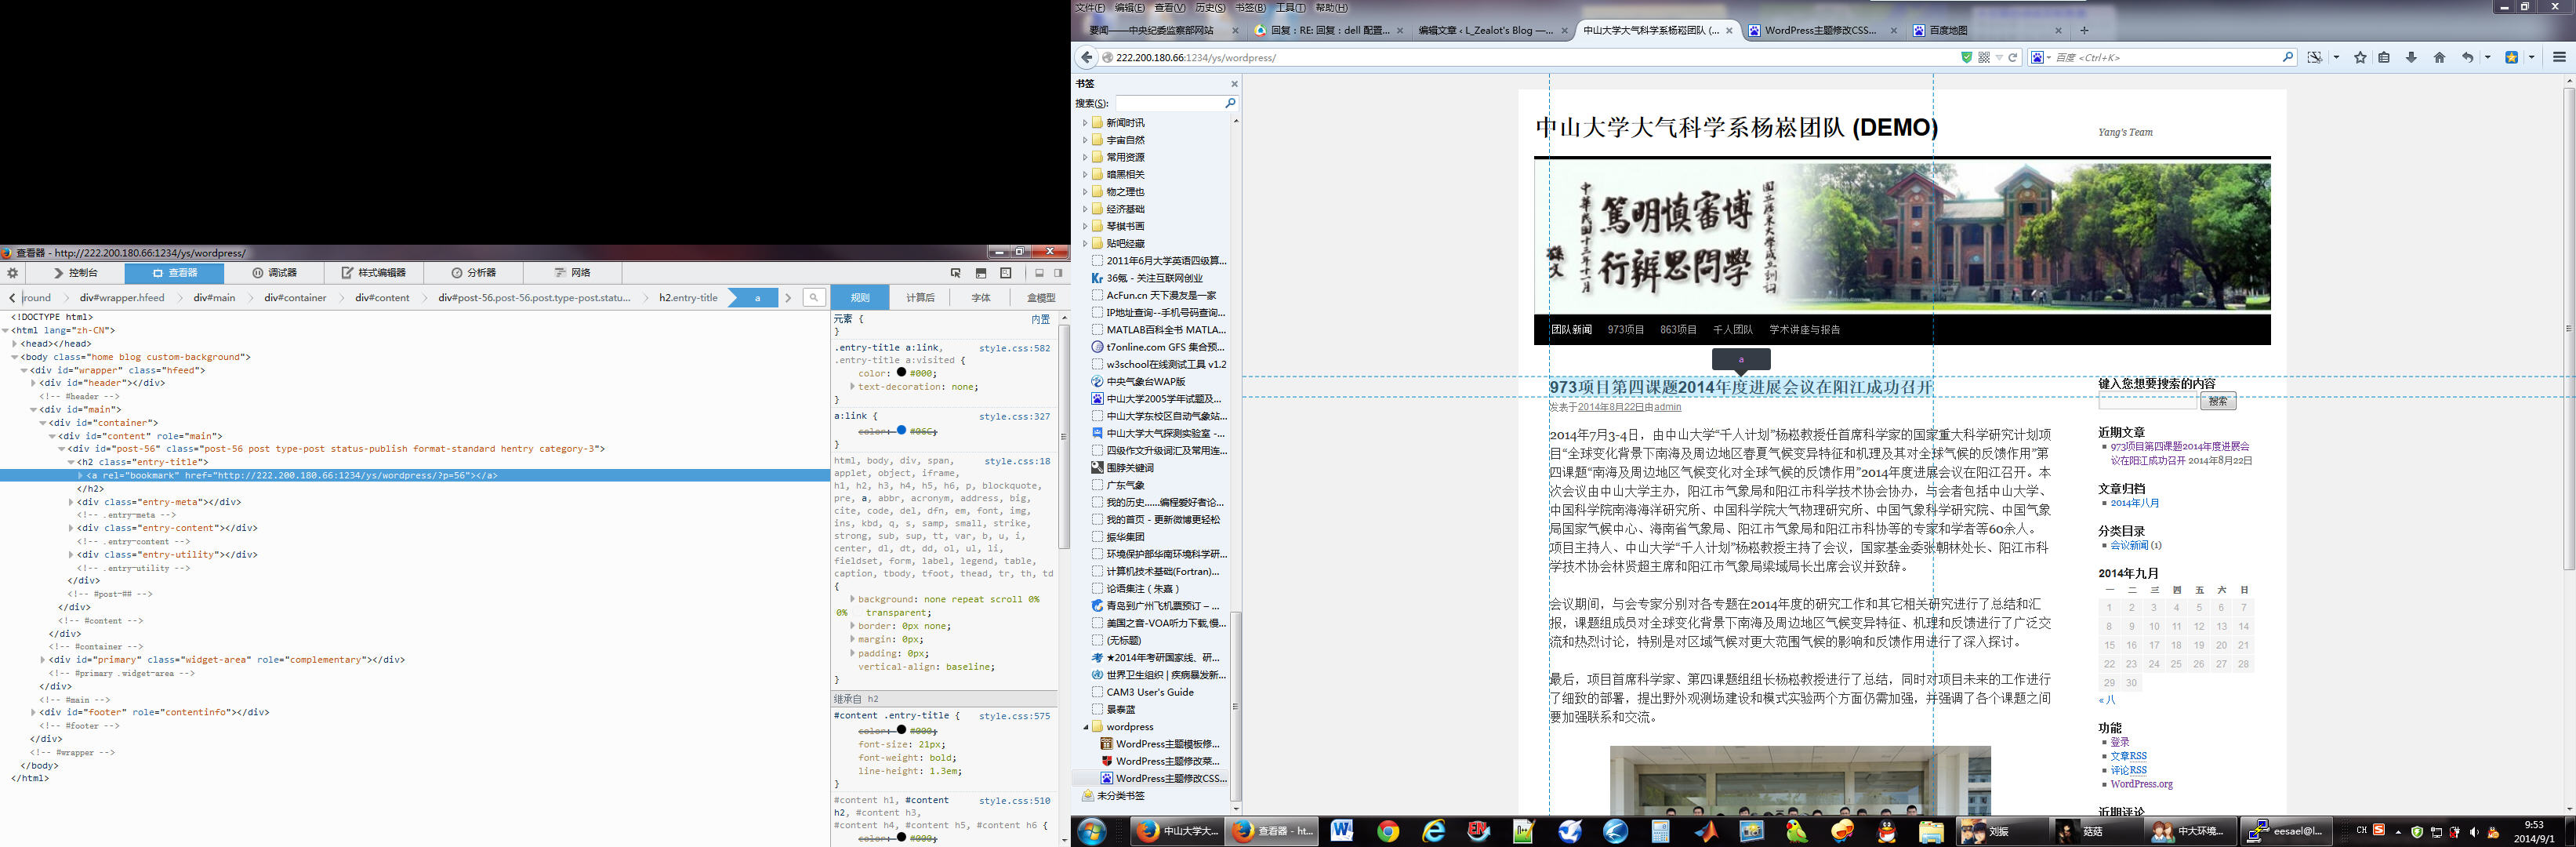Bookmark this page with star icon

pos(2360,58)
